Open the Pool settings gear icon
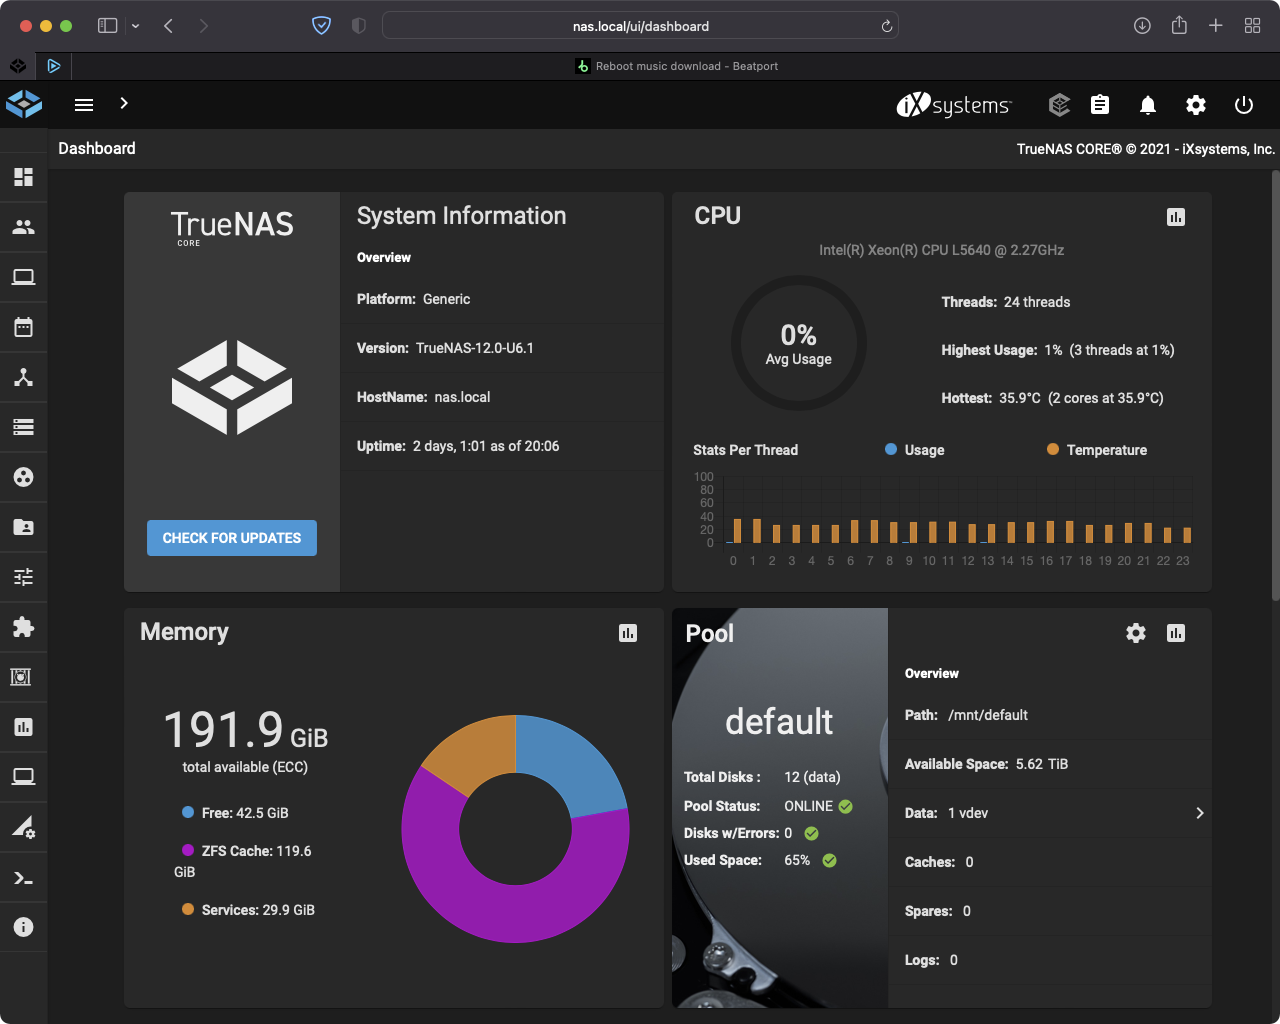Viewport: 1280px width, 1024px height. 1136,633
